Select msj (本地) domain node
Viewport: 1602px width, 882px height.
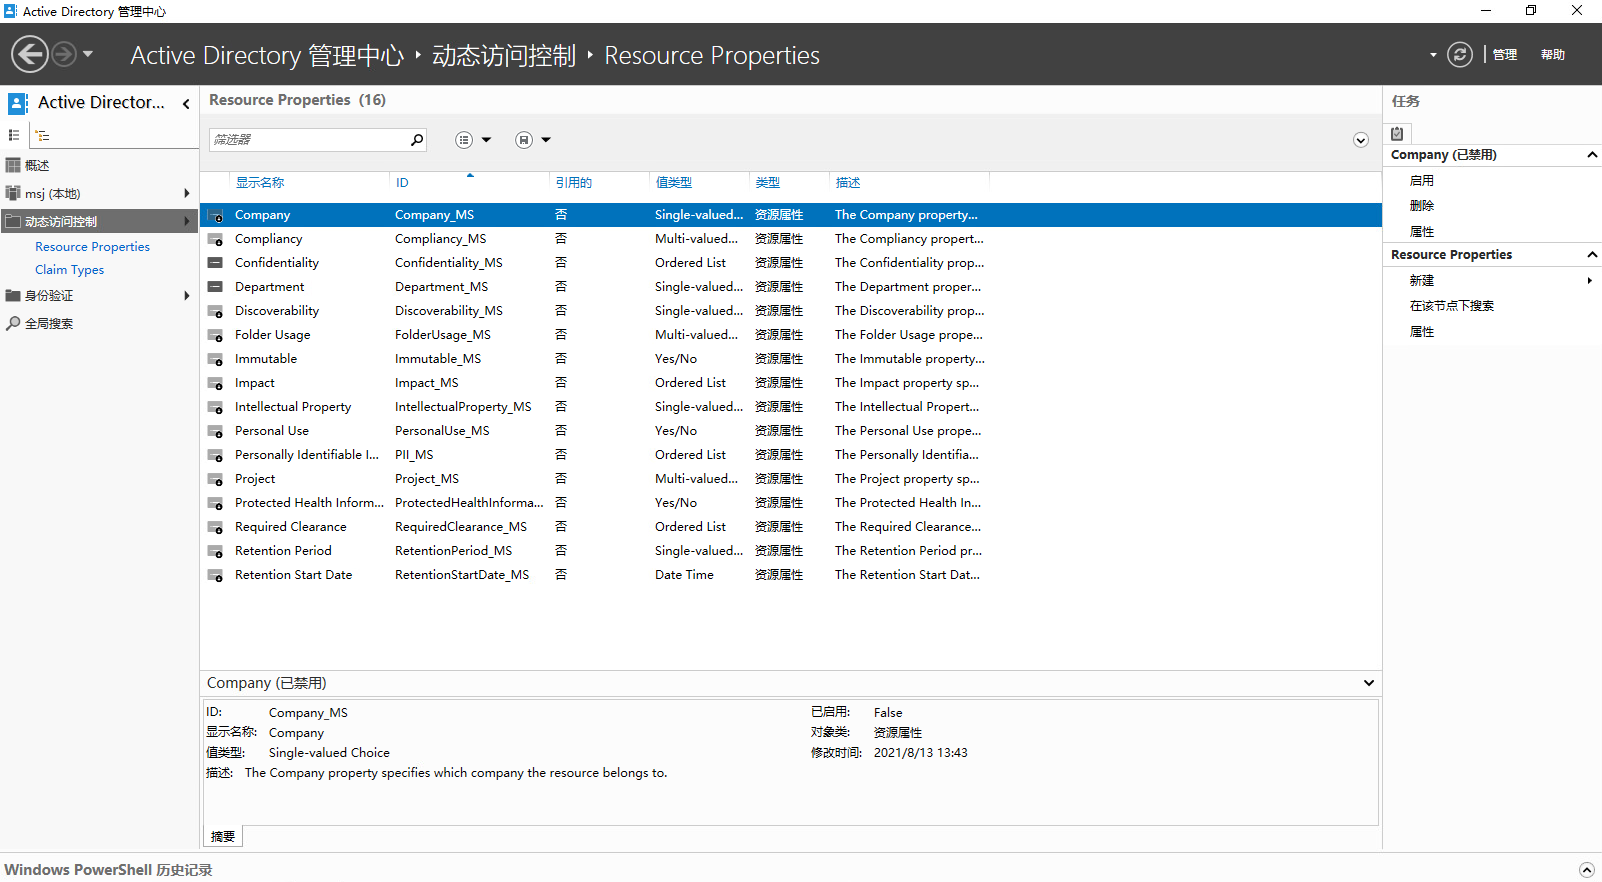pos(52,194)
